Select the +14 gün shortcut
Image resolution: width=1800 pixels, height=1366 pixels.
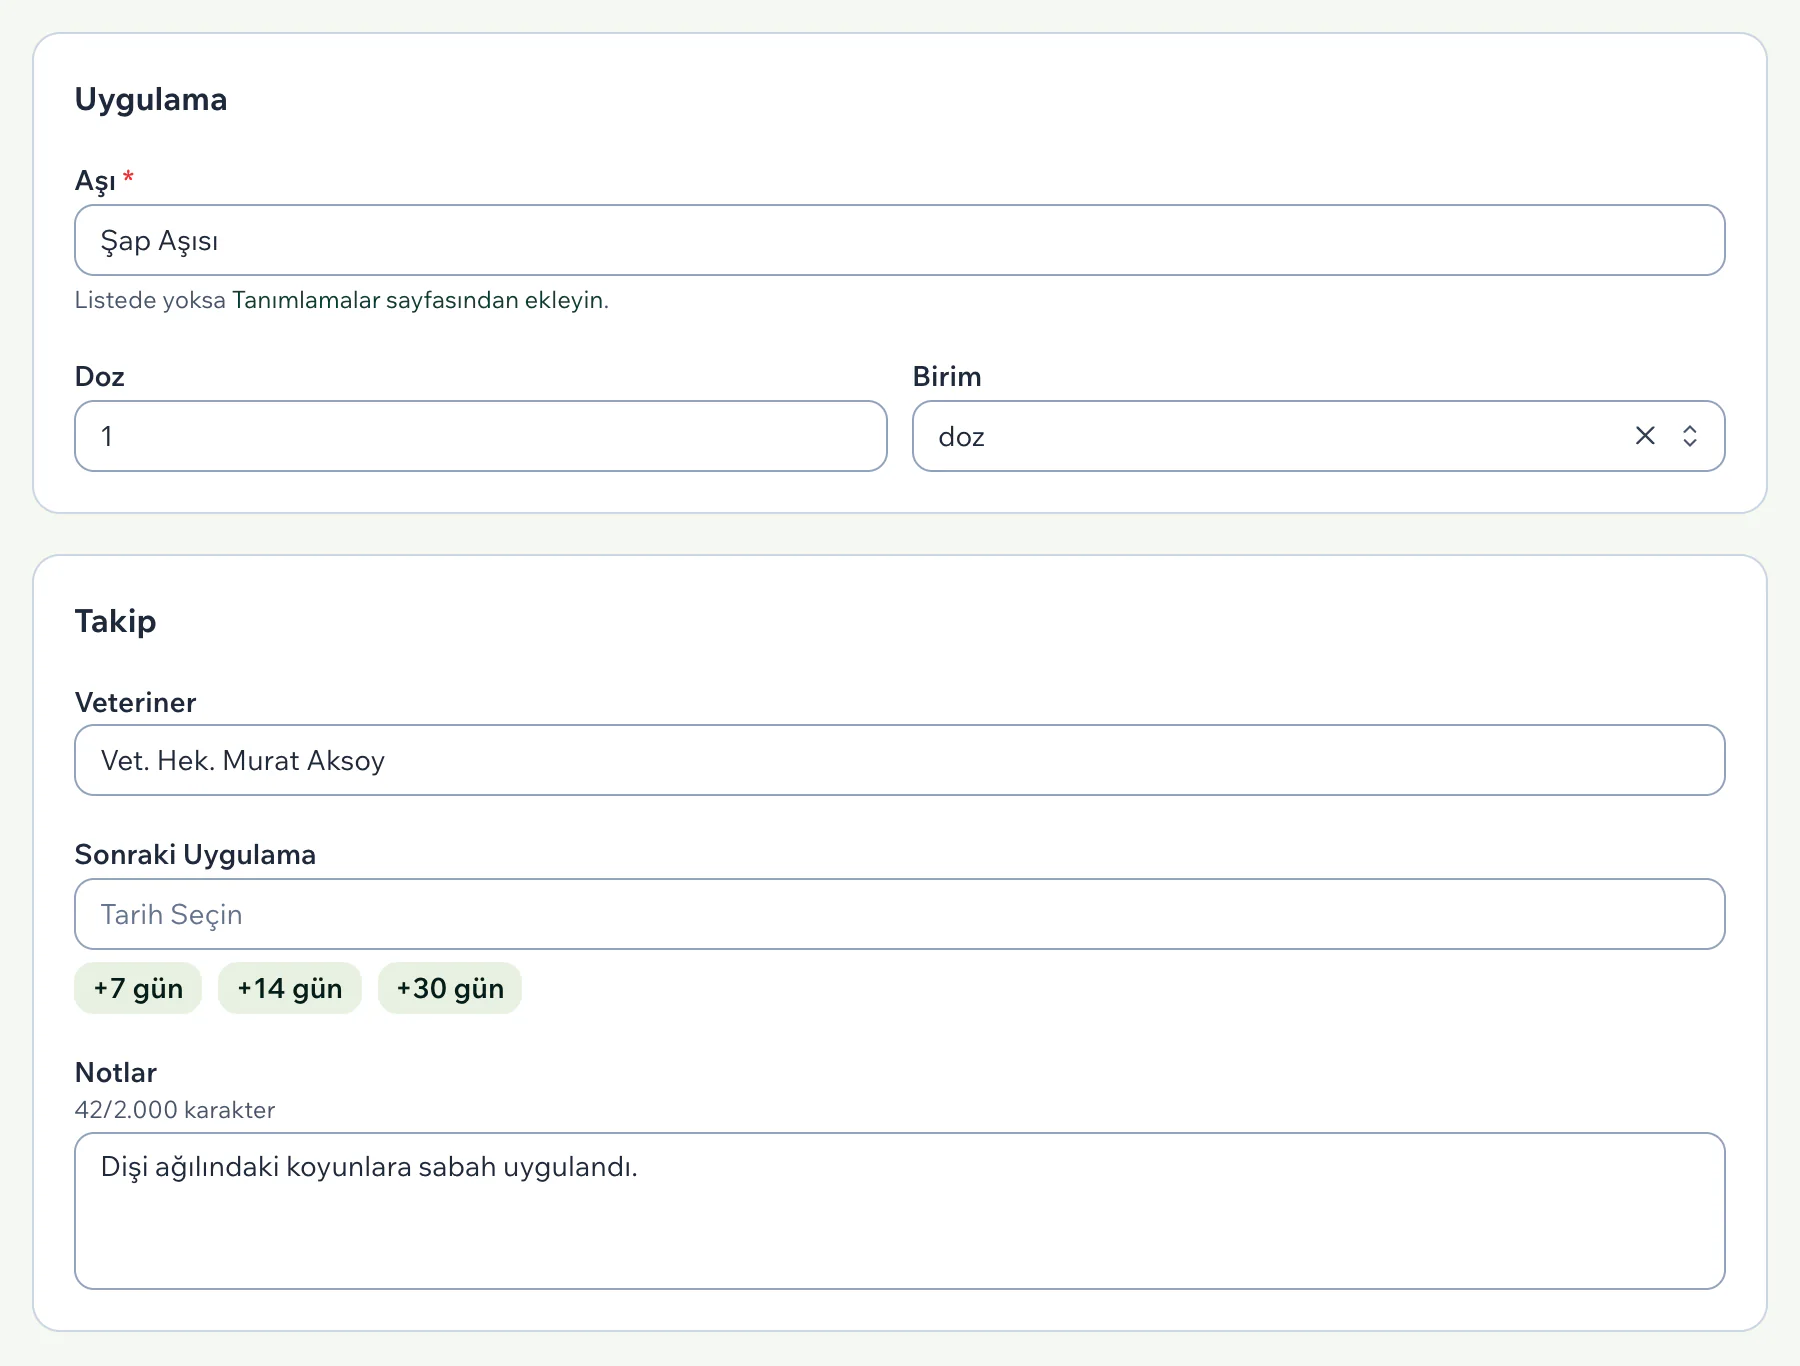(x=290, y=988)
